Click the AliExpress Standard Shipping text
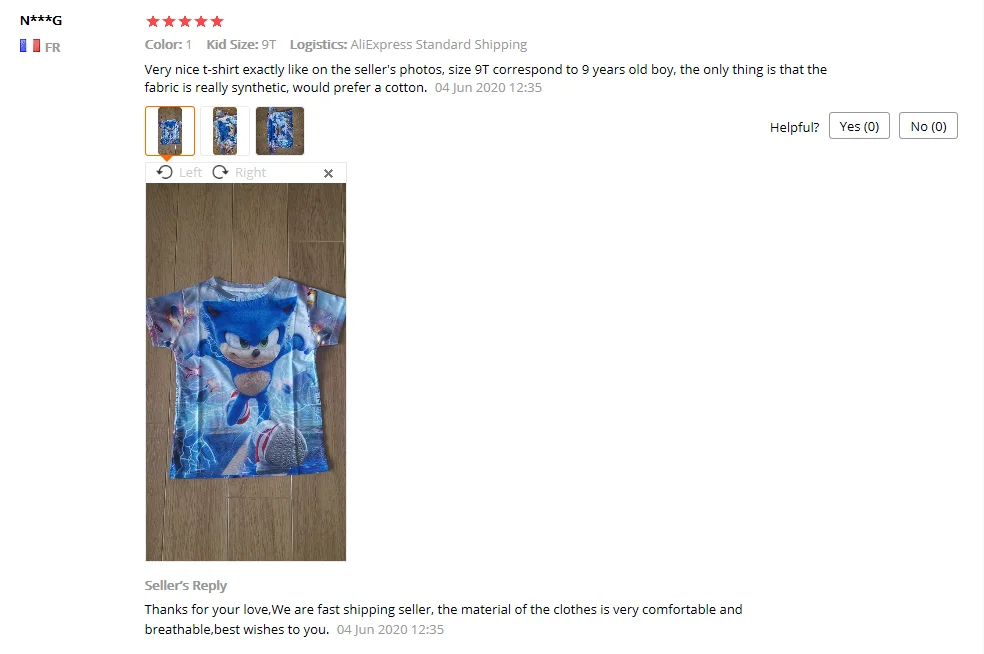 (x=439, y=45)
